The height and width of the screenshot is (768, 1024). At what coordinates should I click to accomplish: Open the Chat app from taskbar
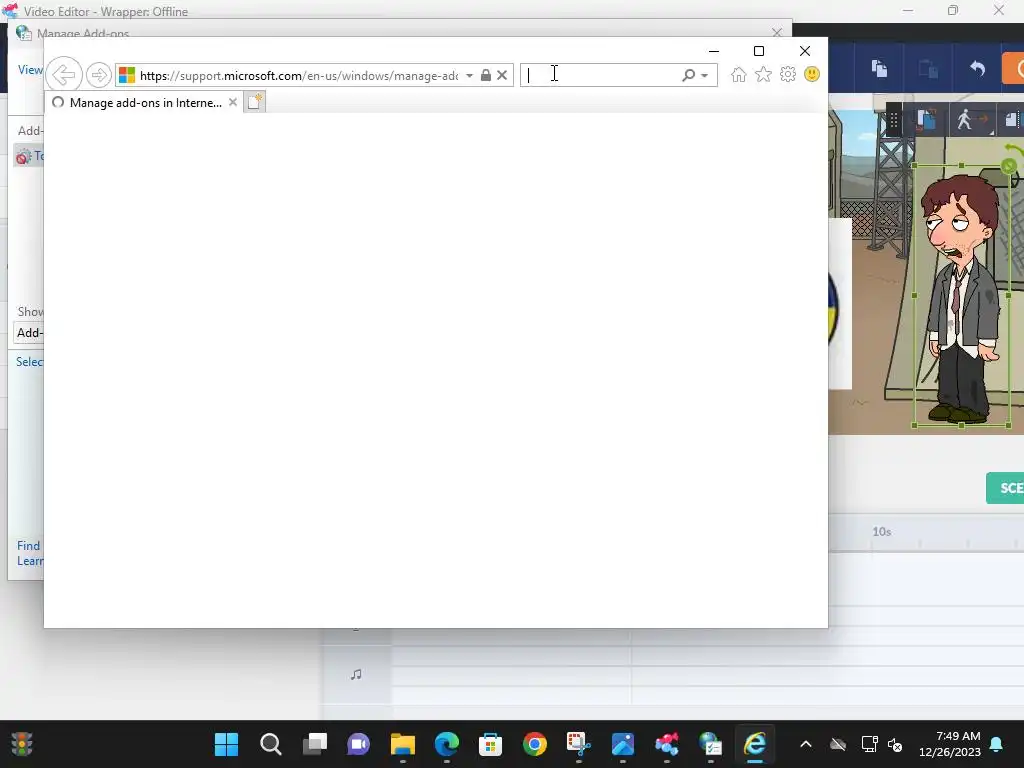coord(359,744)
